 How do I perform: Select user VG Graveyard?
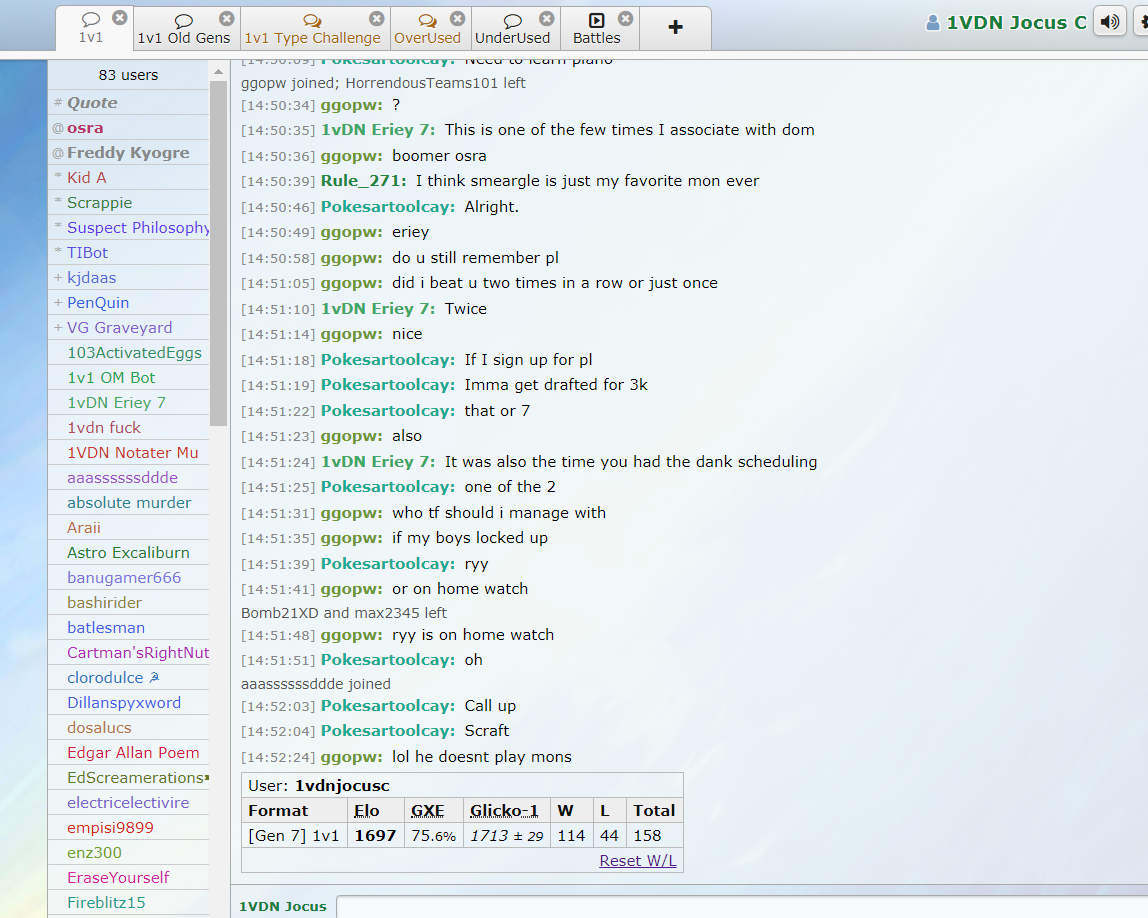pos(129,327)
